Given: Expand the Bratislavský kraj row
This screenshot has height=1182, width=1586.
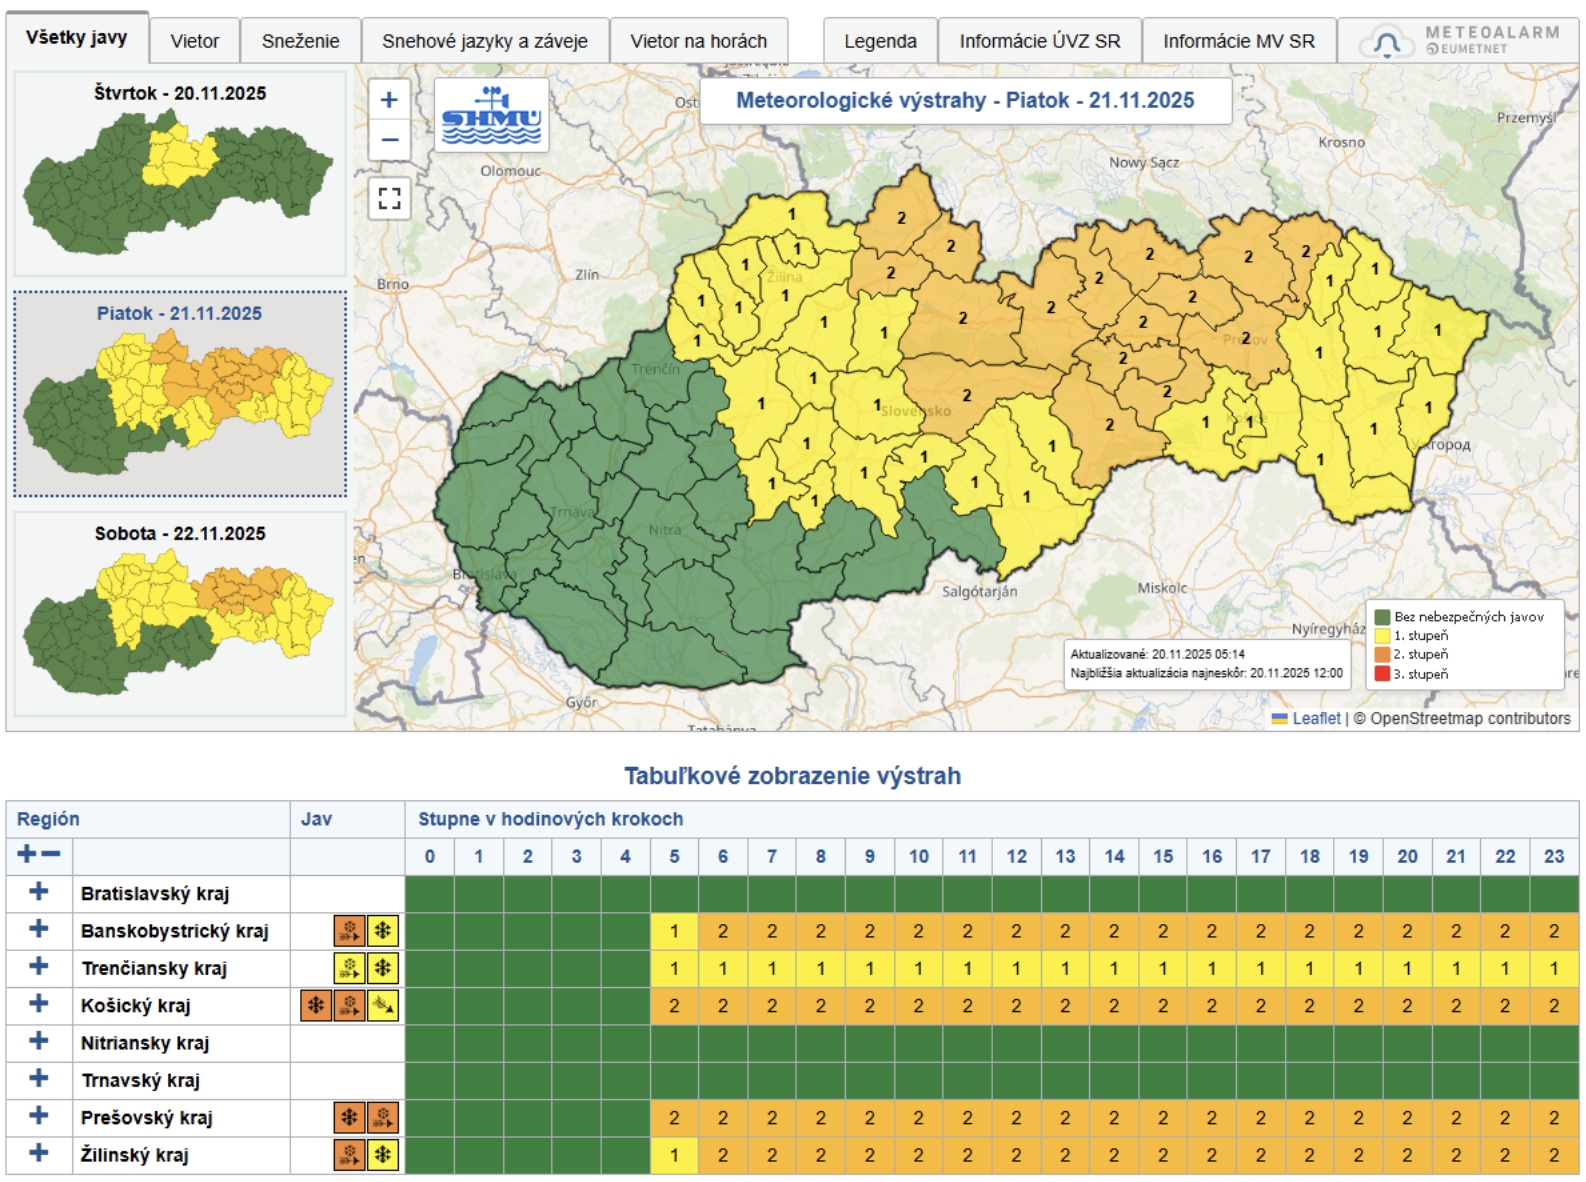Looking at the screenshot, I should click(39, 892).
